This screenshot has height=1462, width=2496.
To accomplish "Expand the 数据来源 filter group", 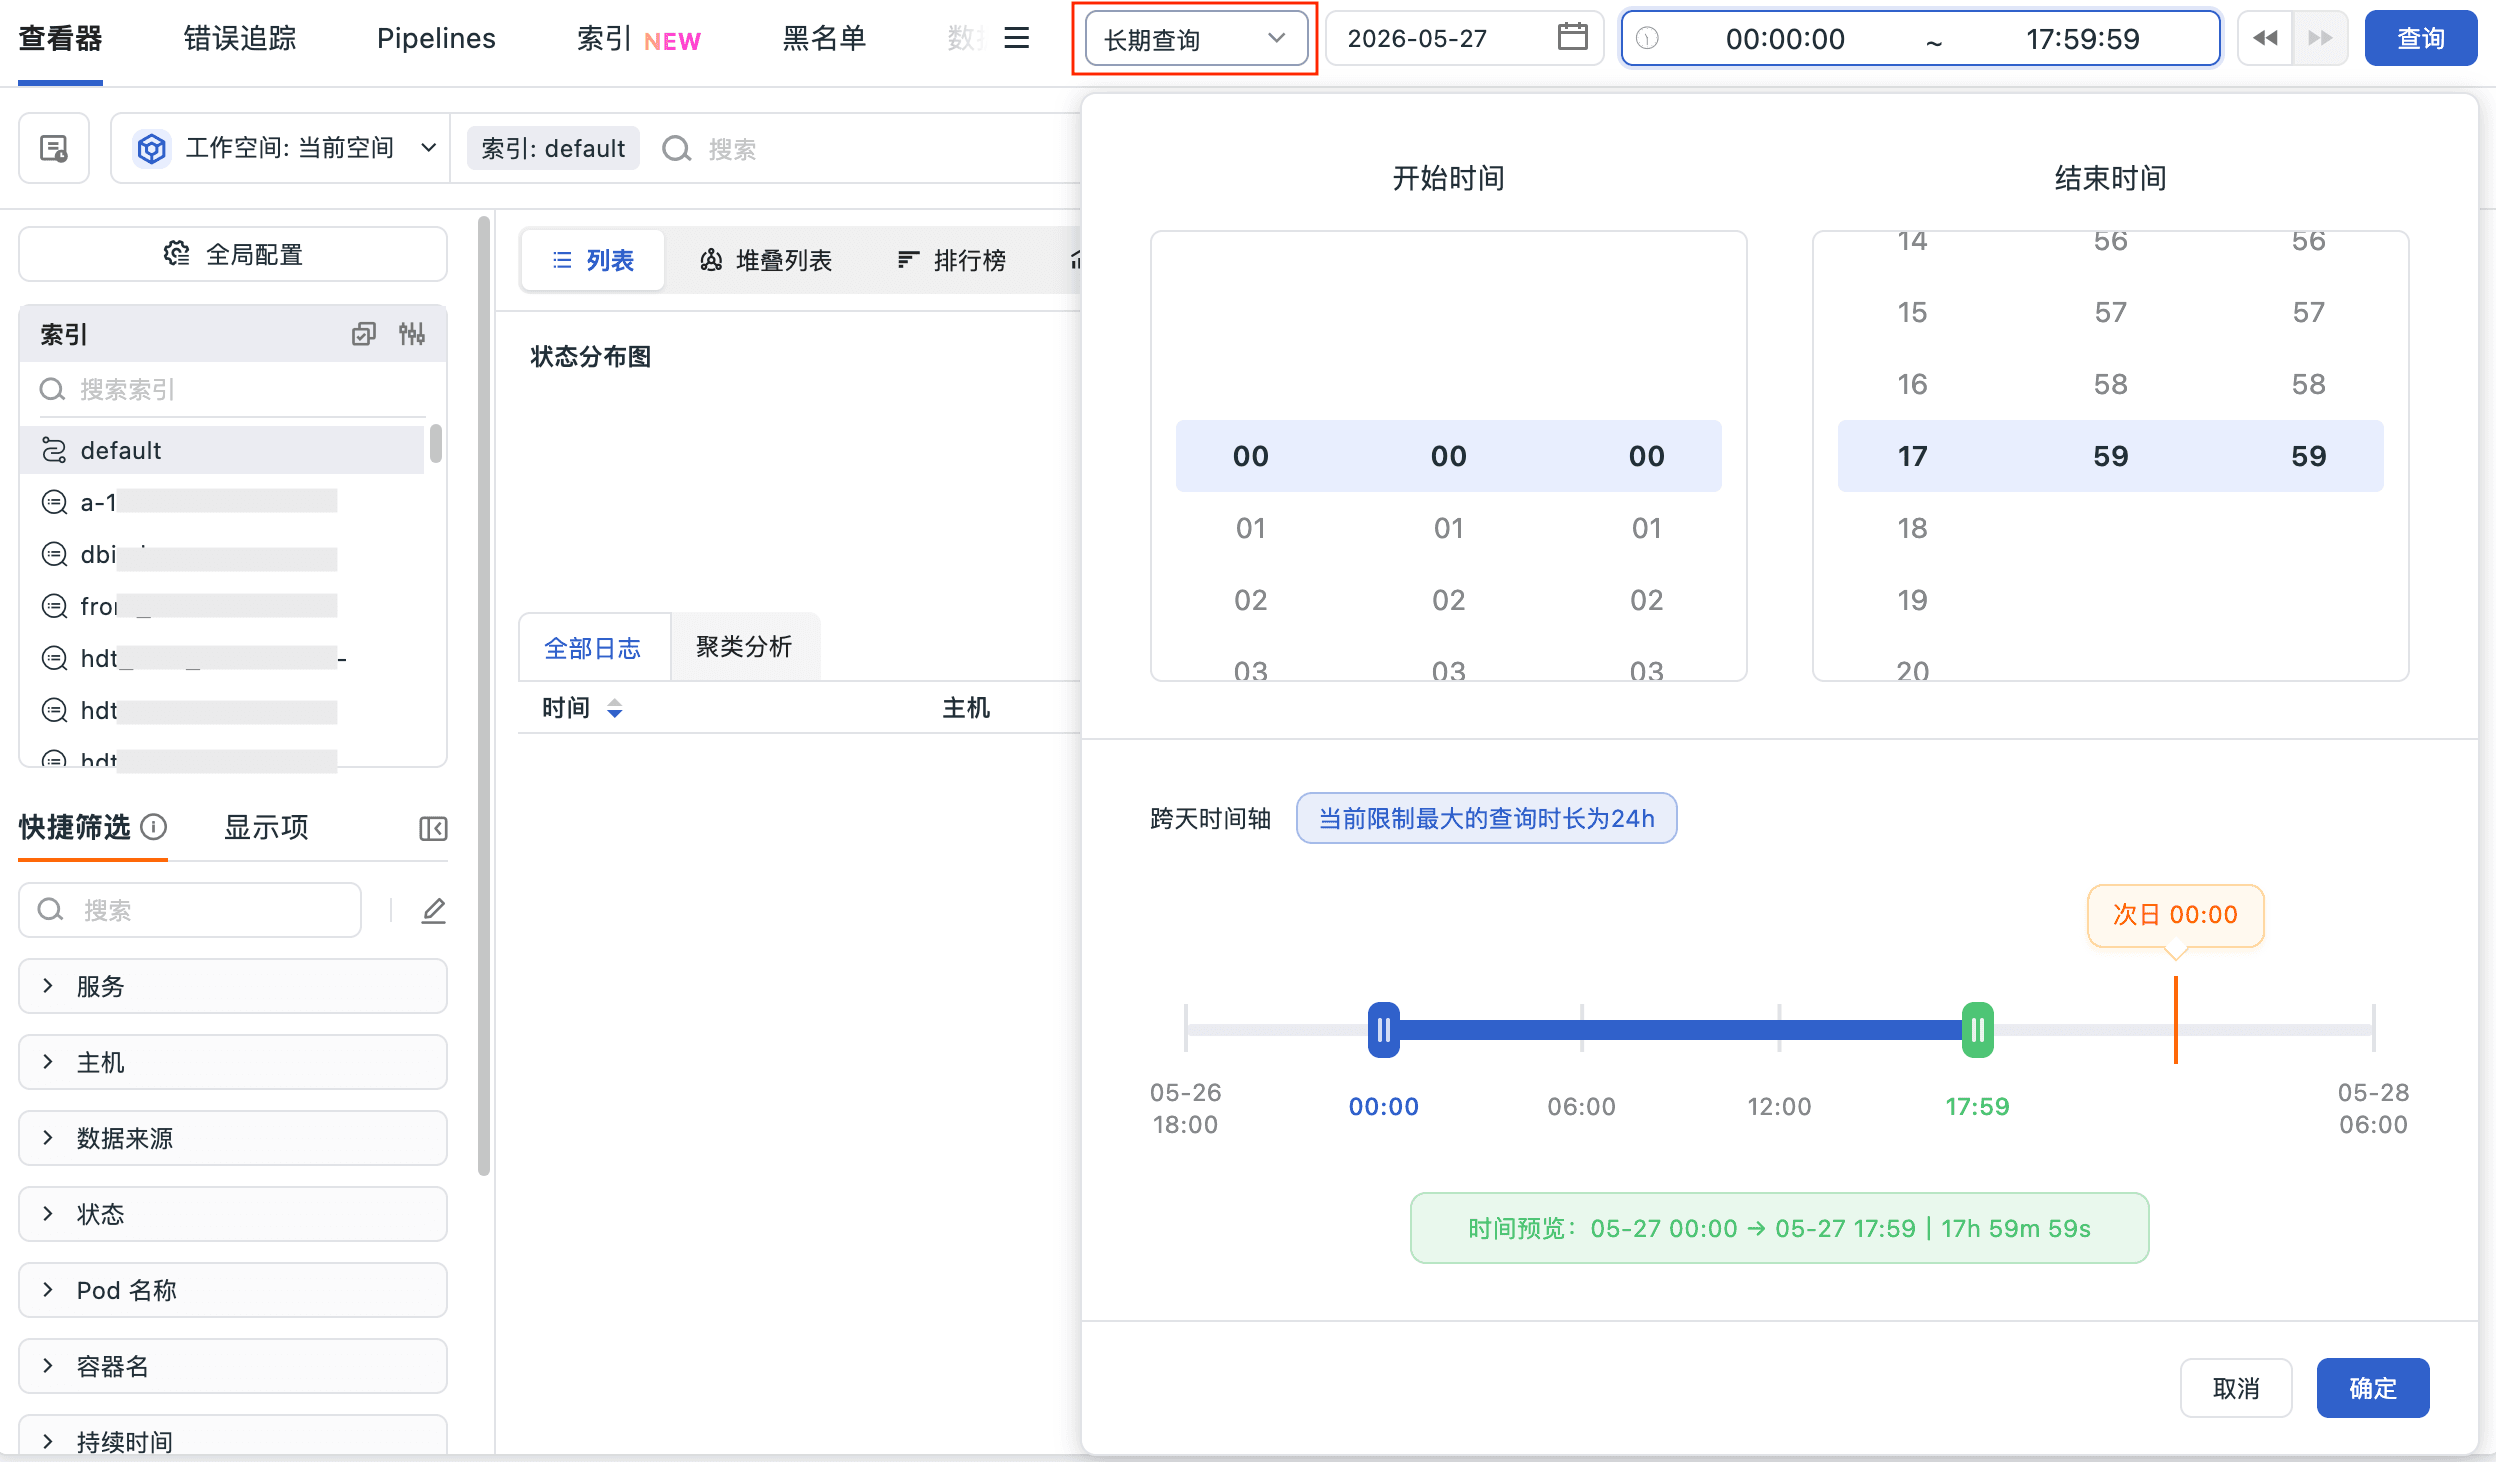I will click(232, 1138).
